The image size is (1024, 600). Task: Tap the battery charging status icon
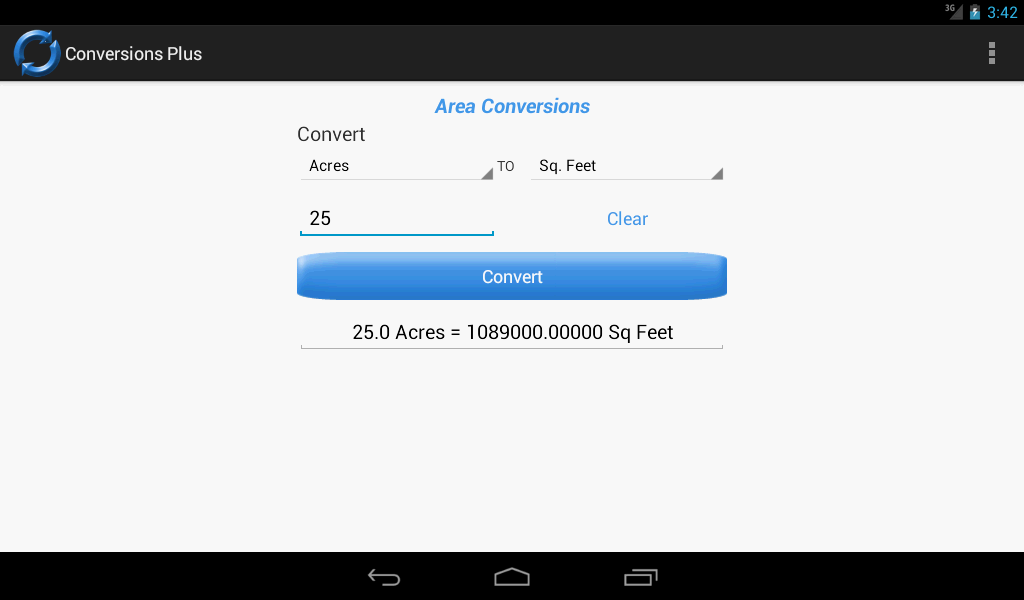[x=974, y=12]
